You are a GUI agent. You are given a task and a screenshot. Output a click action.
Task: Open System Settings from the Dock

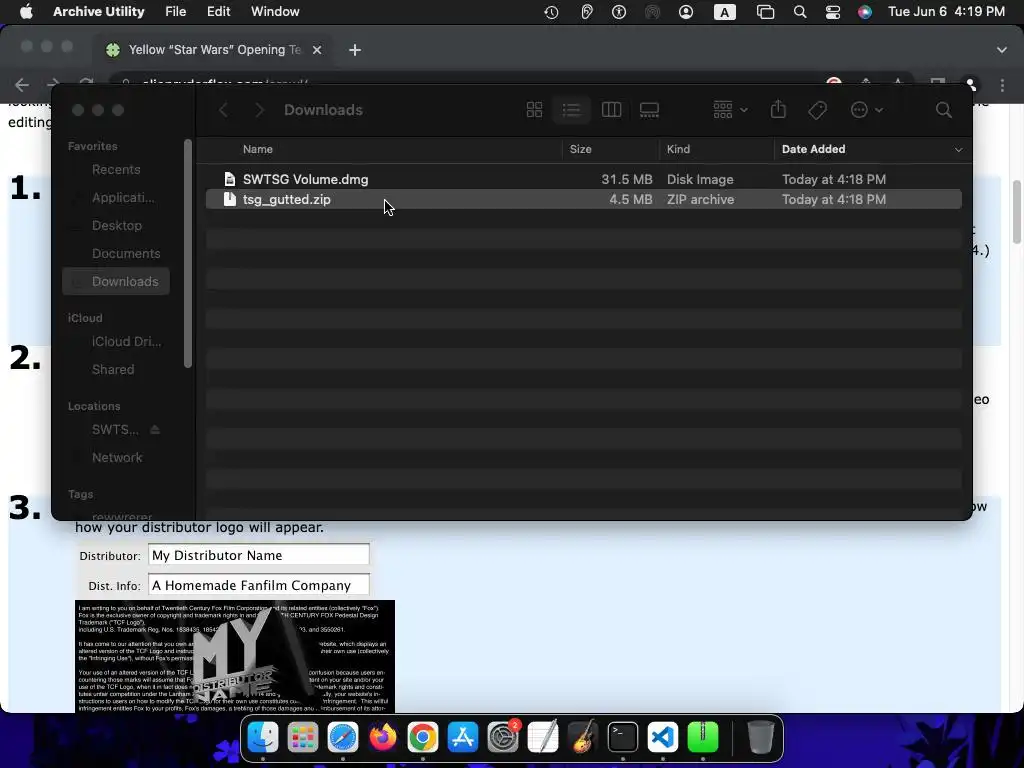(x=503, y=737)
